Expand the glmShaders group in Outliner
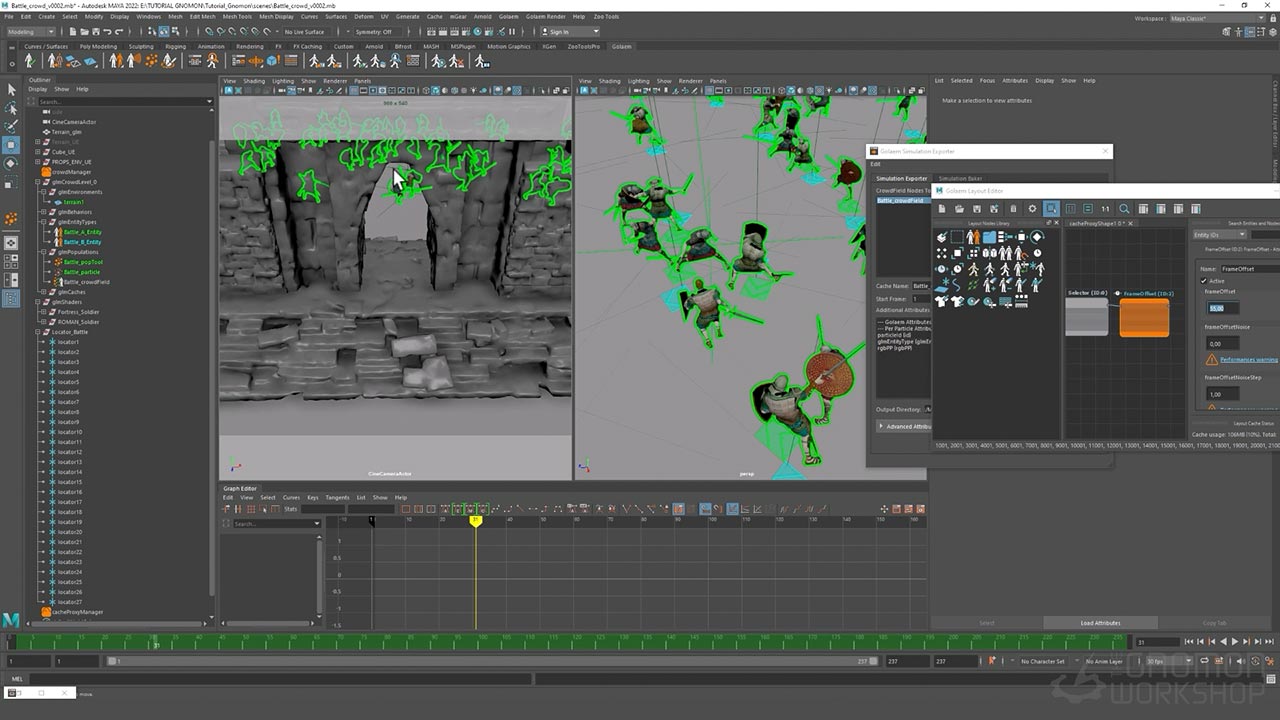This screenshot has width=1280, height=720. coord(38,302)
